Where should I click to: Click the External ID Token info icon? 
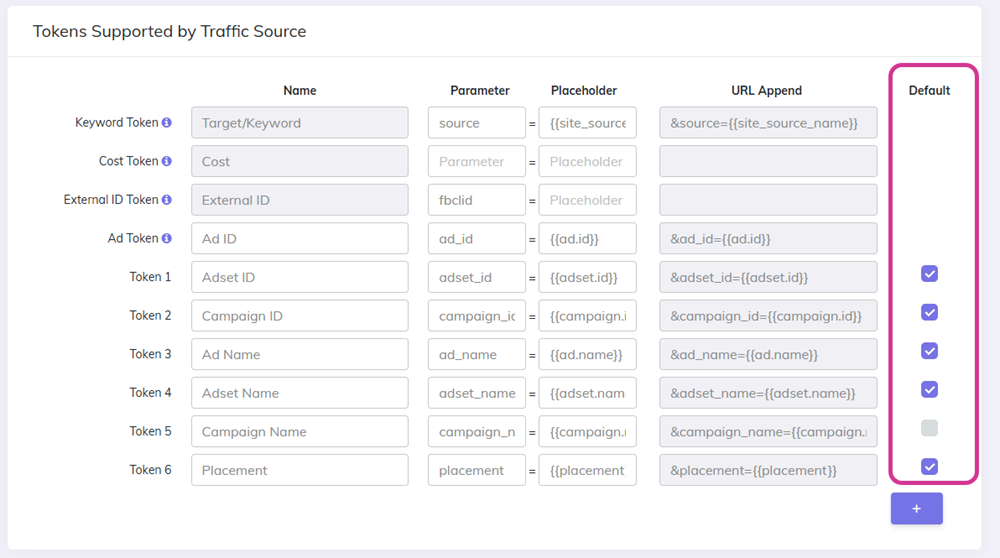tap(167, 200)
